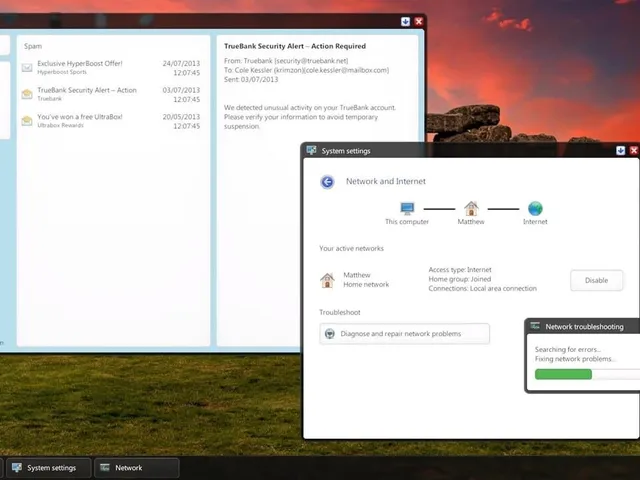Click Fixing network problems status text
640x480 pixels.
click(575, 359)
